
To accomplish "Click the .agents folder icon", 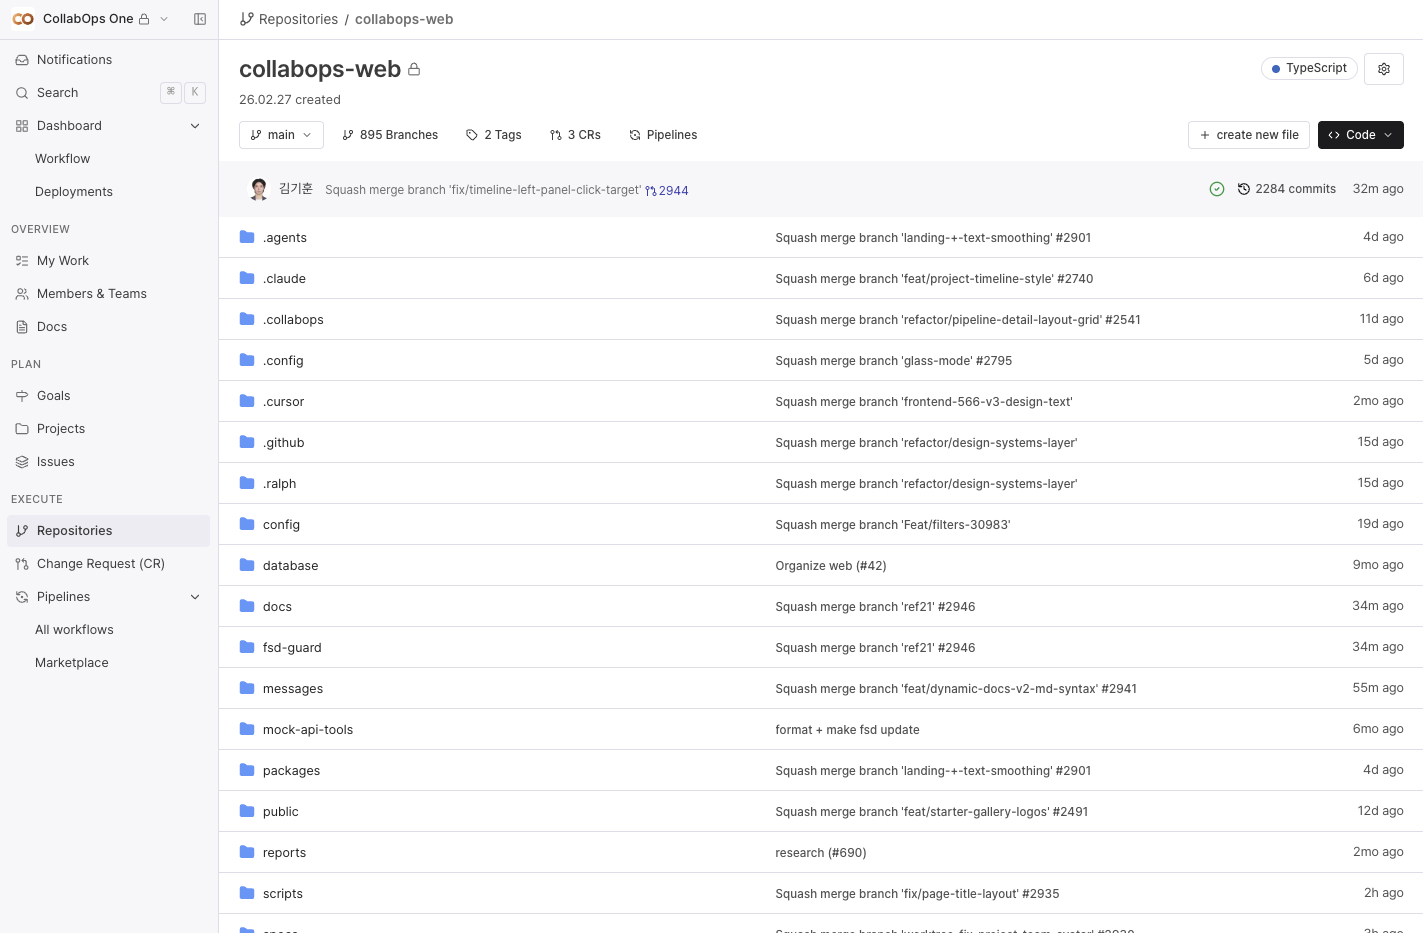I will (247, 237).
